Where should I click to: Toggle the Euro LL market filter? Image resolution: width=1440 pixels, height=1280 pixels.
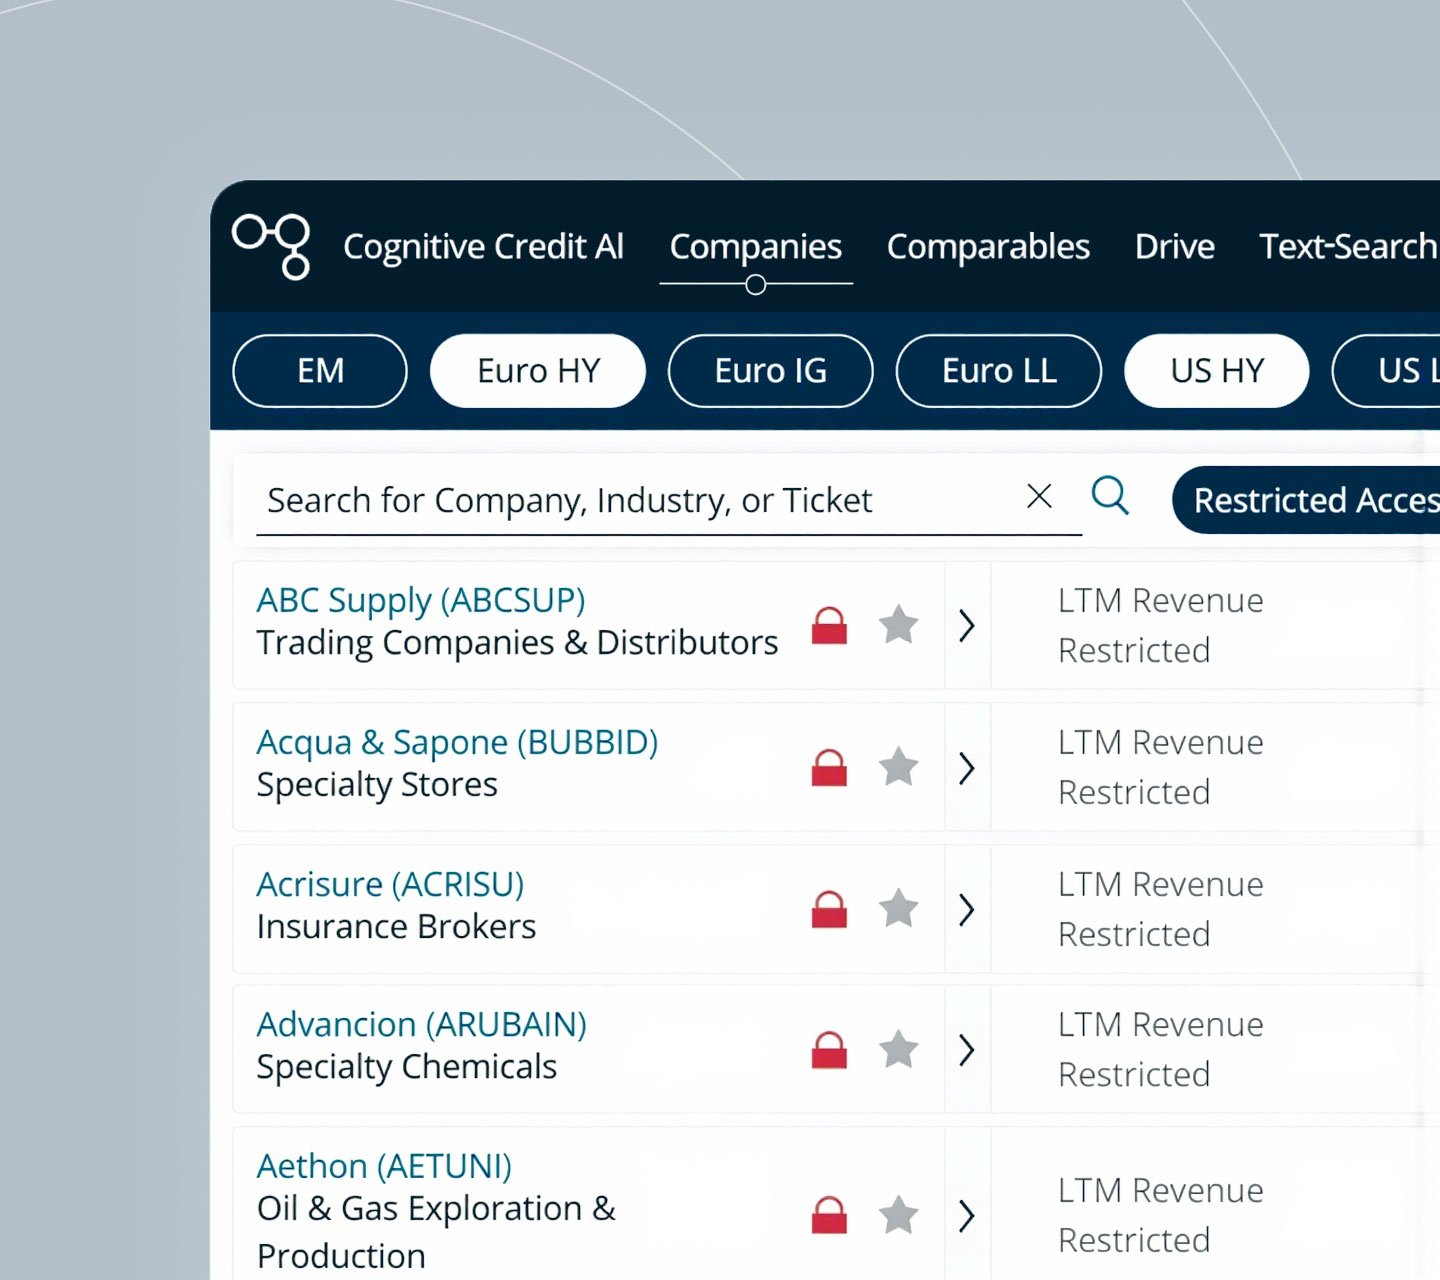click(999, 371)
